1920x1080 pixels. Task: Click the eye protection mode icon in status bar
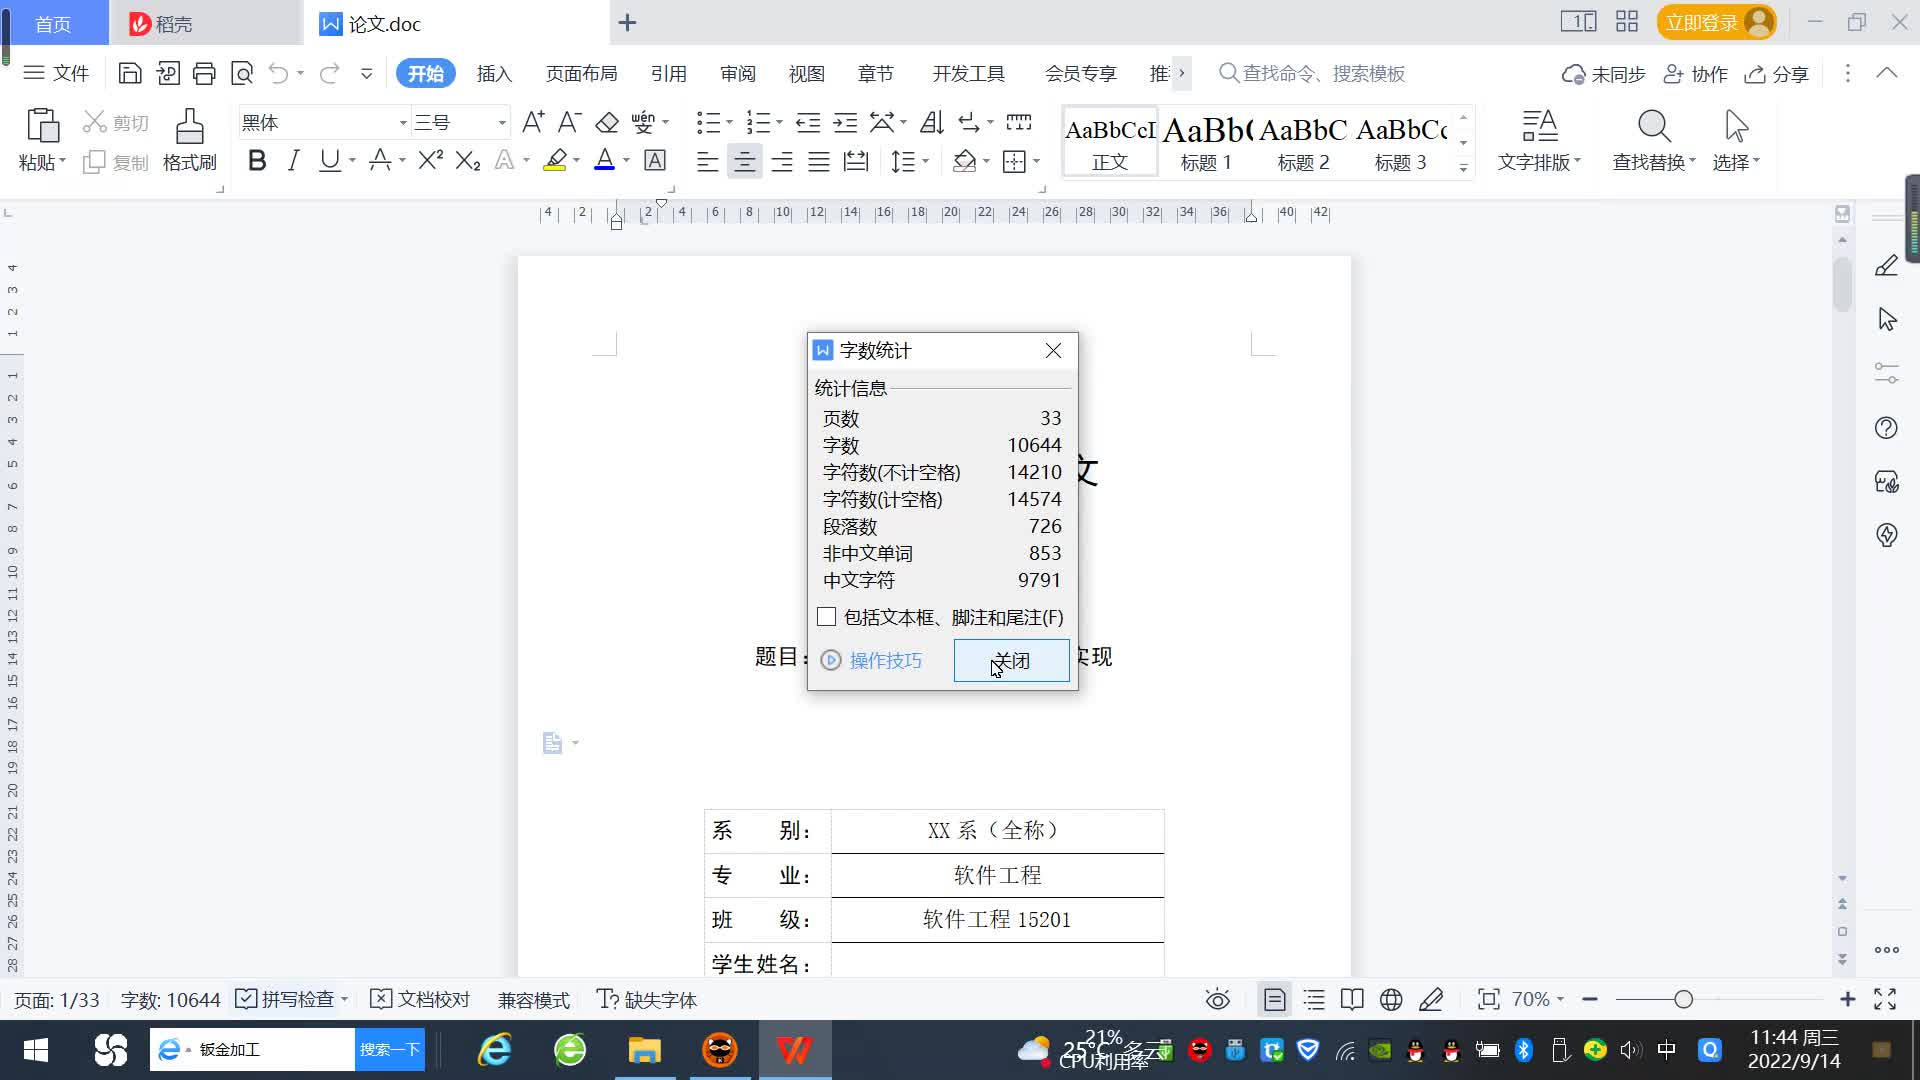click(1217, 999)
